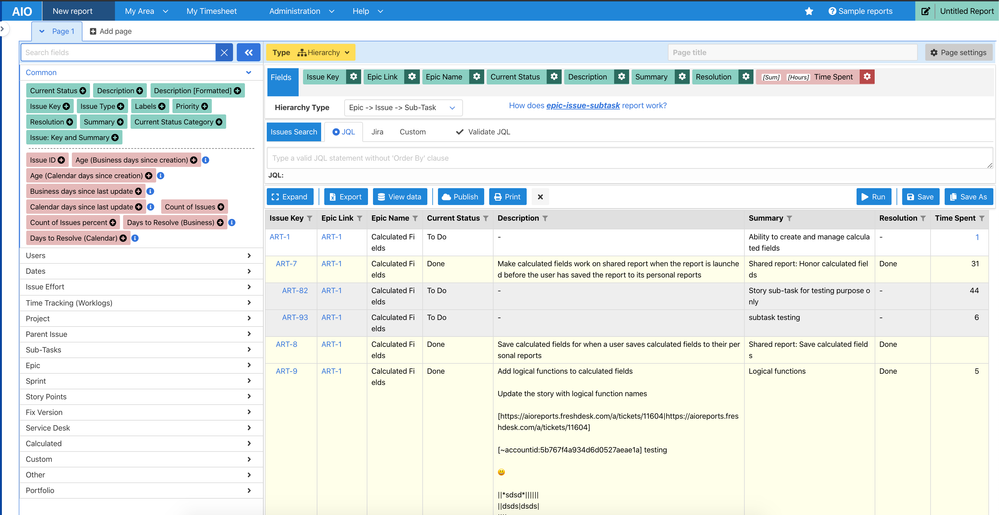The width and height of the screenshot is (999, 515).
Task: Open the Hierarchy Type select box
Action: tap(403, 108)
